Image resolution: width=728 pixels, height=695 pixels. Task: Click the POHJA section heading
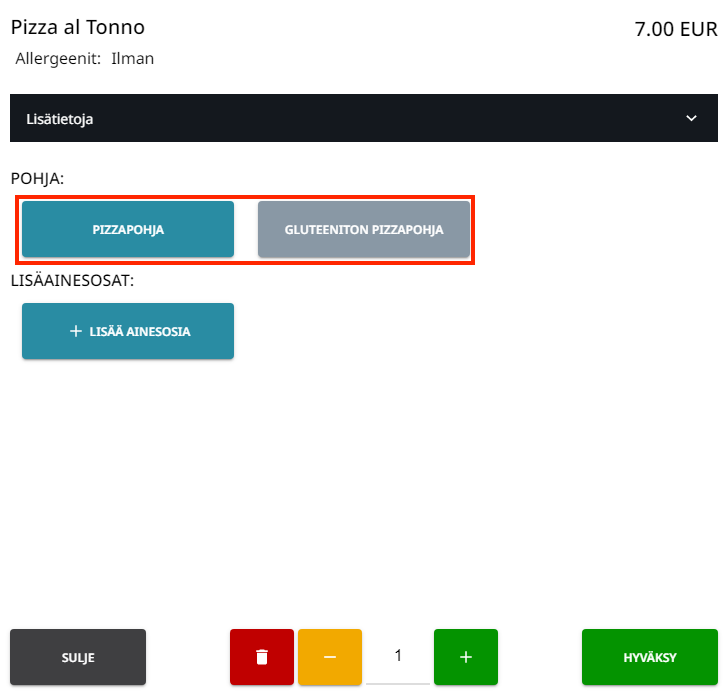[x=37, y=178]
